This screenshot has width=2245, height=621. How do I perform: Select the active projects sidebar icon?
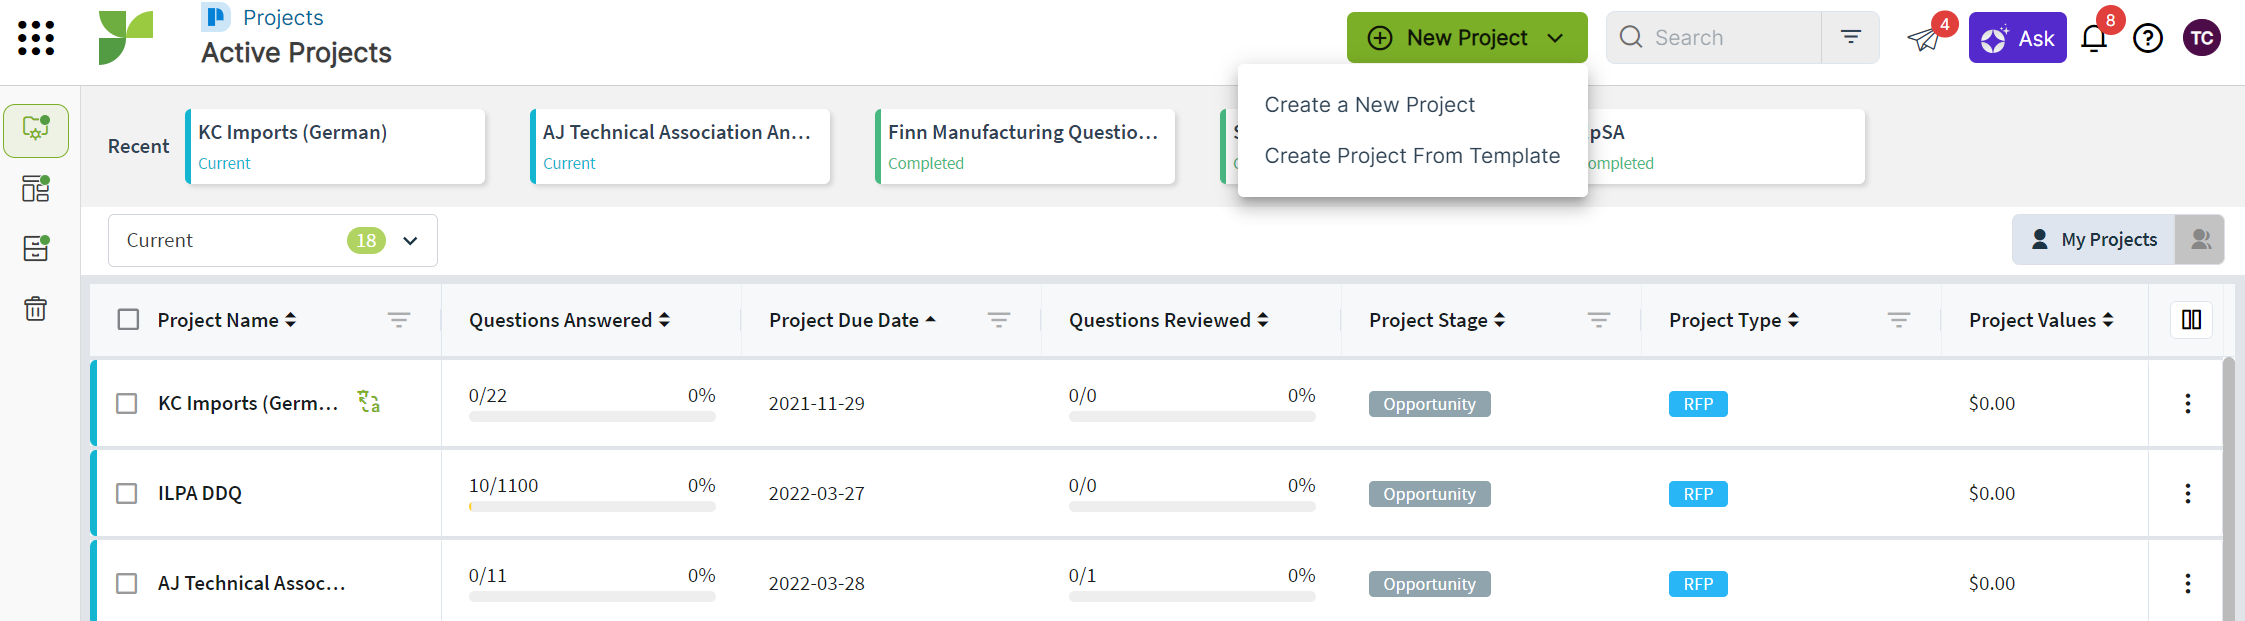[36, 130]
